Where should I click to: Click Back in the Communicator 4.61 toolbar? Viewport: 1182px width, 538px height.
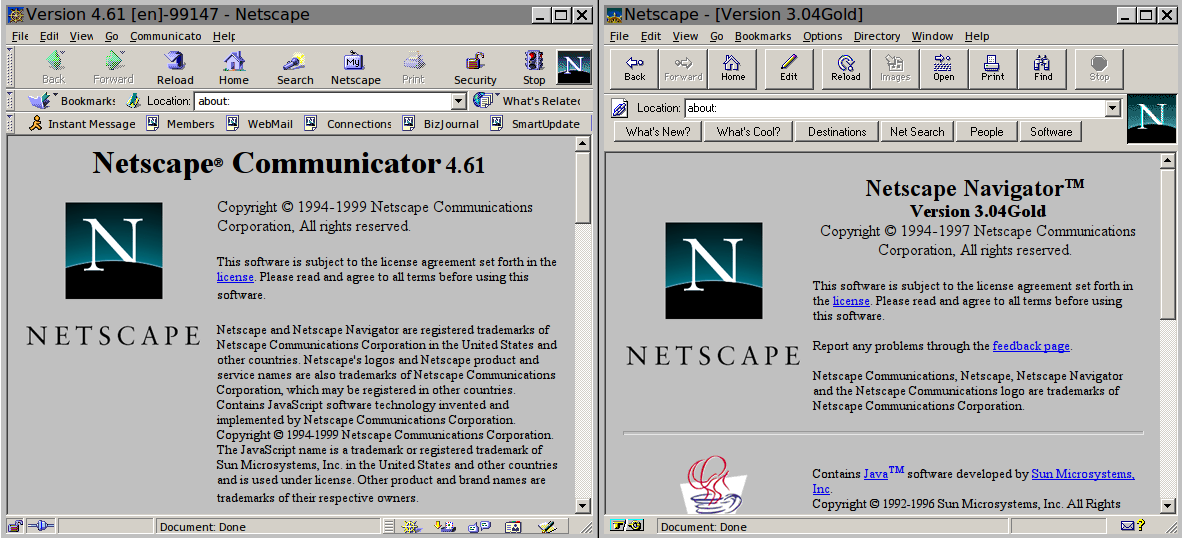54,68
